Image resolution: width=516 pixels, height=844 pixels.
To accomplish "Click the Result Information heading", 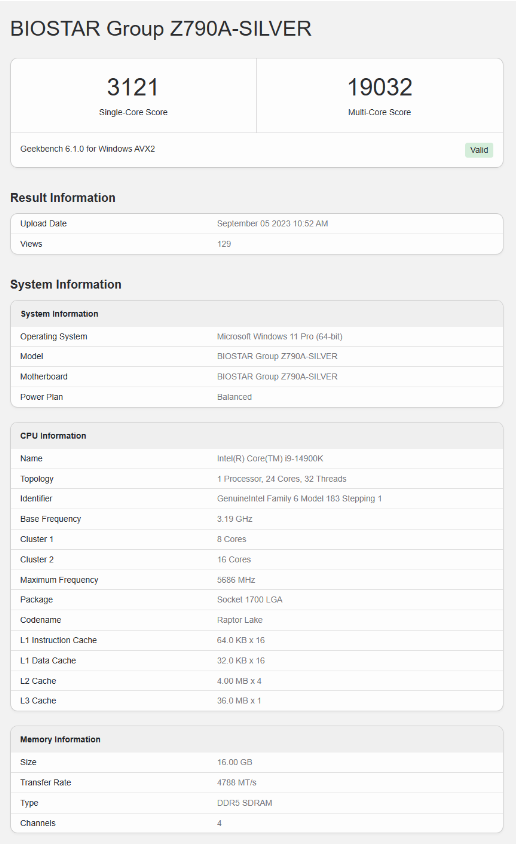I will (x=63, y=198).
